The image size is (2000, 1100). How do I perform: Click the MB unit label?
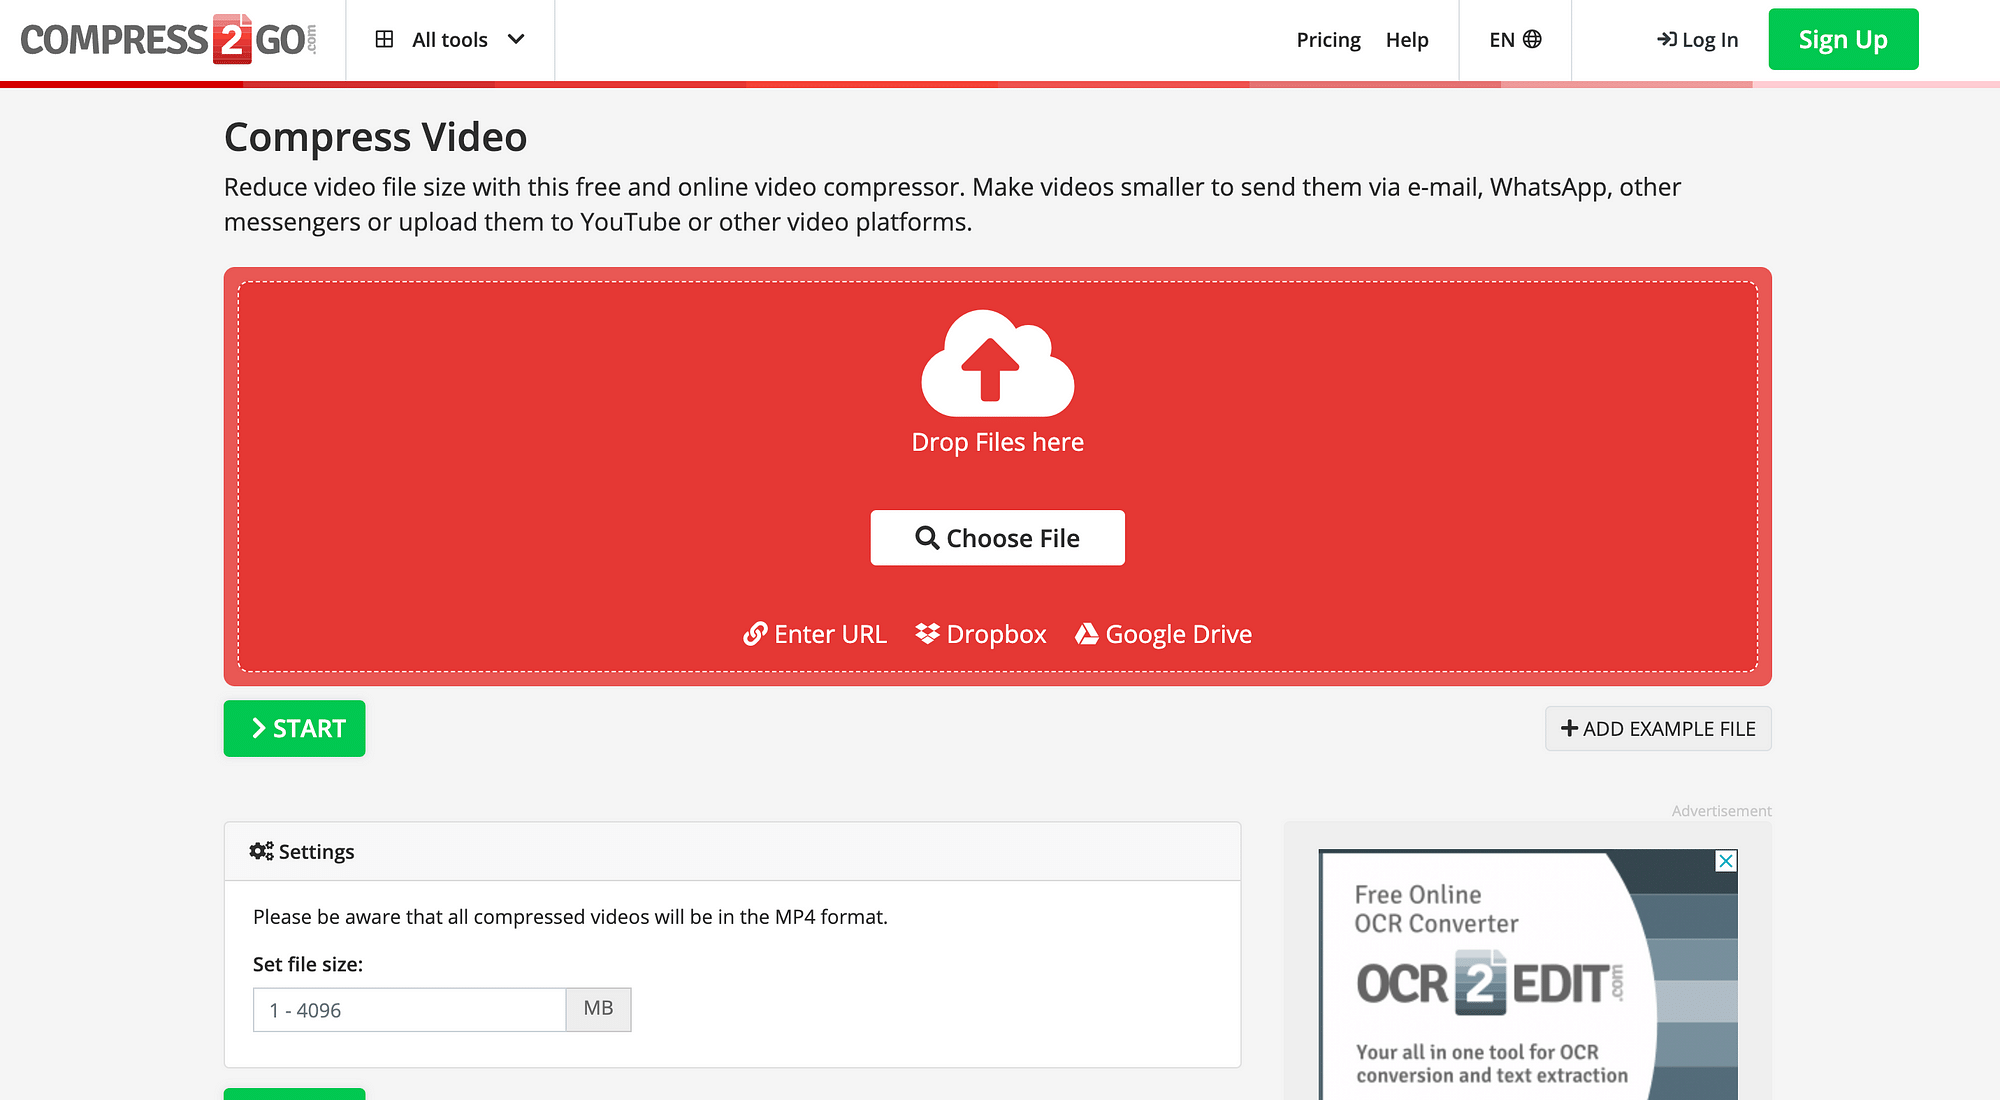pyautogui.click(x=598, y=1009)
